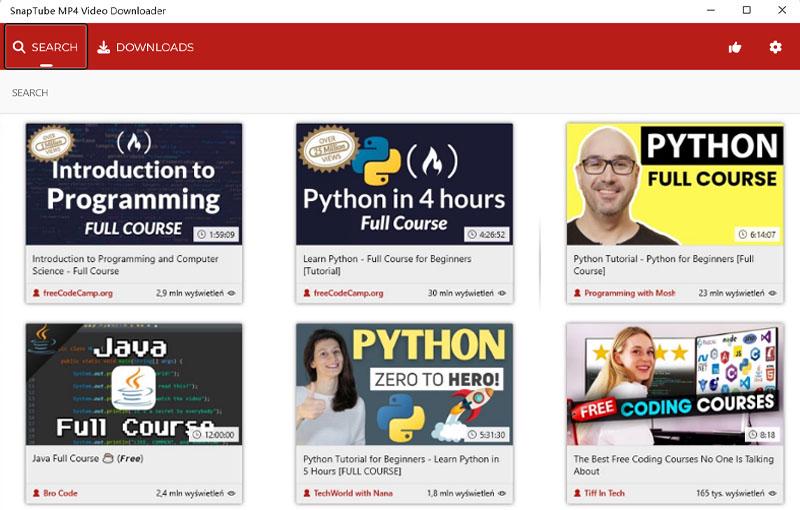Click the download arrow icon in header
Image resolution: width=800 pixels, height=510 pixels.
pyautogui.click(x=104, y=47)
